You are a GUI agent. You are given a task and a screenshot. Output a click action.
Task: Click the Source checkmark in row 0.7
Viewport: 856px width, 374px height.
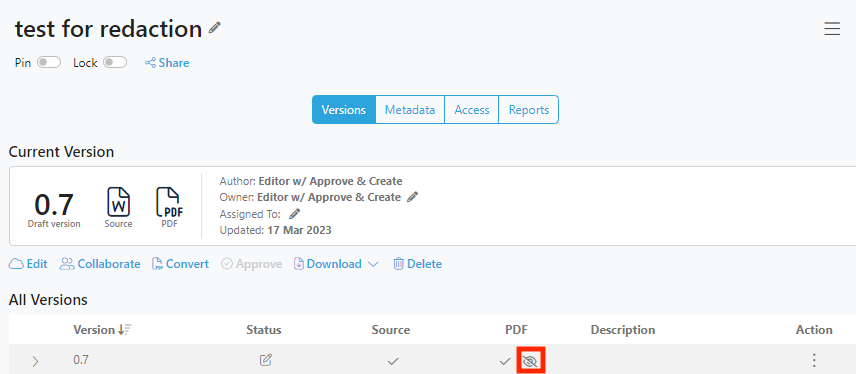coord(393,360)
